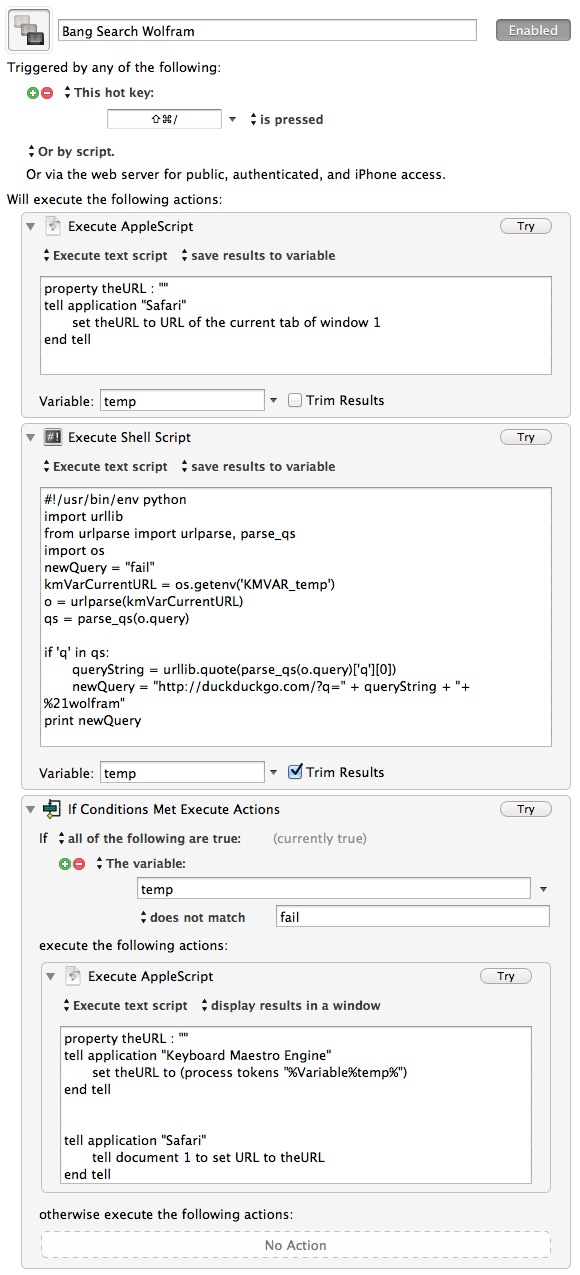580x1275 pixels.
Task: Click red minus to remove hot key trigger
Action: [x=46, y=93]
